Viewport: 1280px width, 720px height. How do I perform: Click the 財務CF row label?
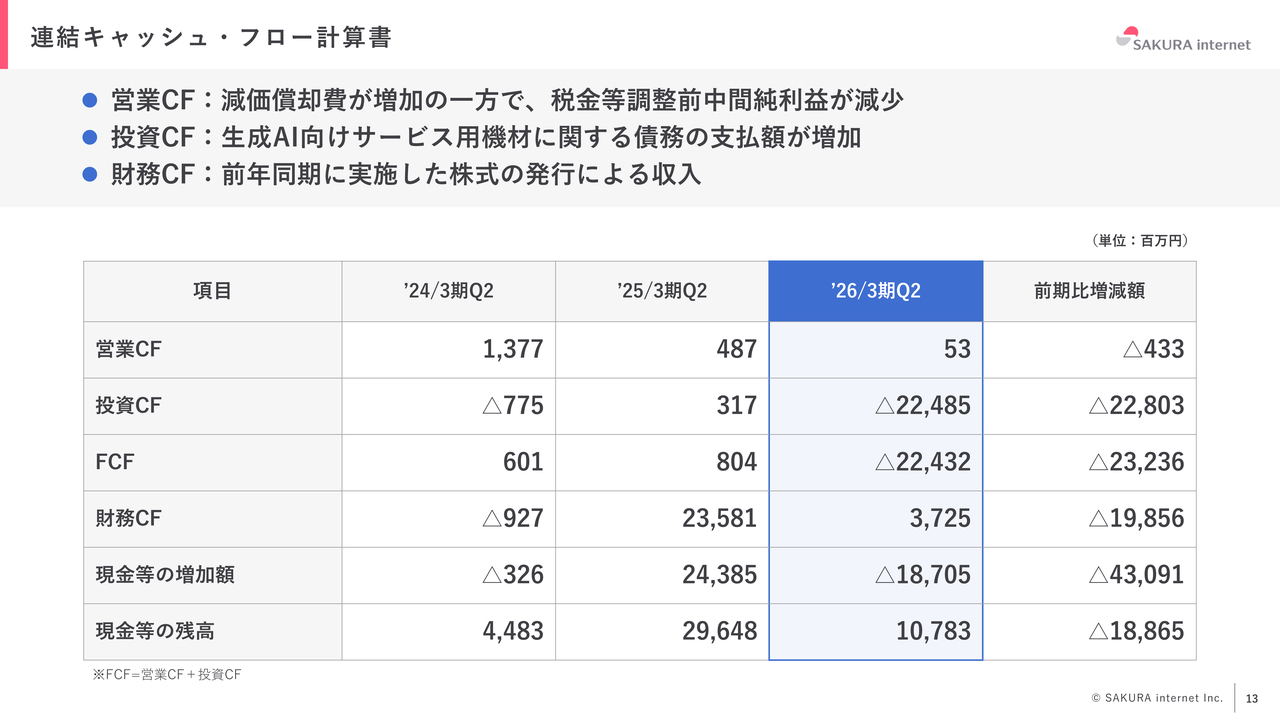(x=129, y=519)
